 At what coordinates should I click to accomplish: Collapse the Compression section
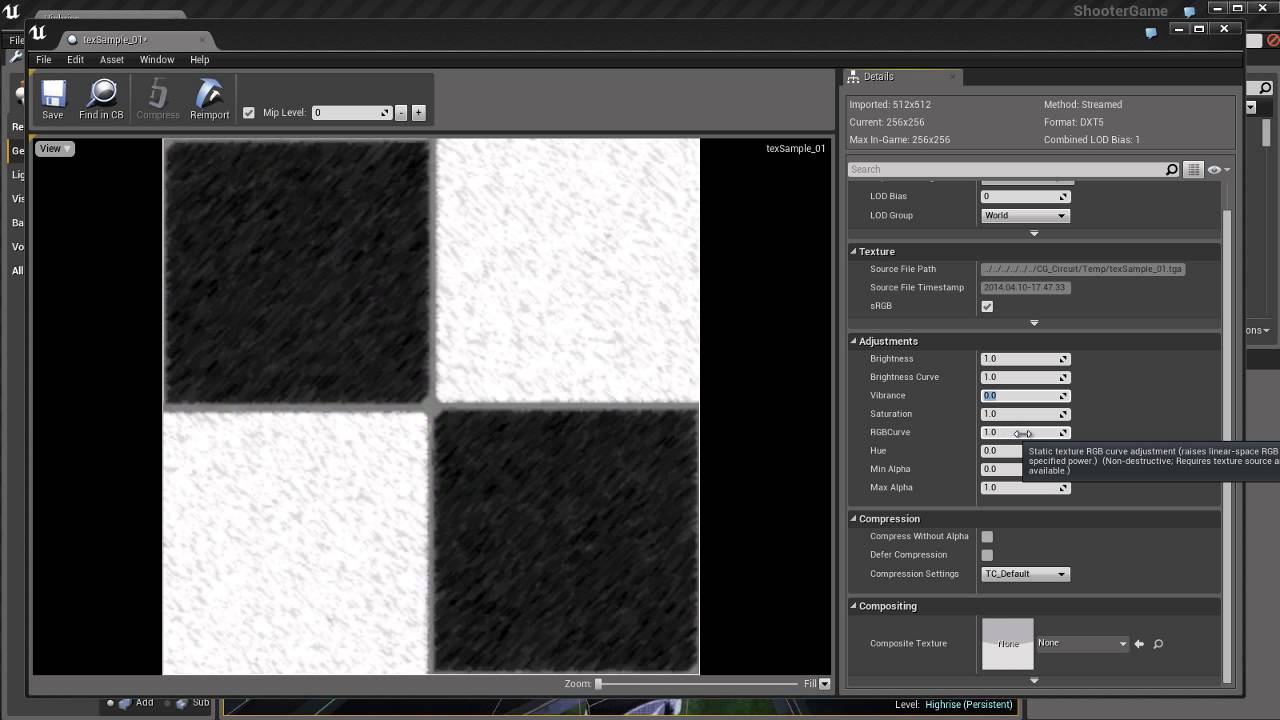(853, 519)
